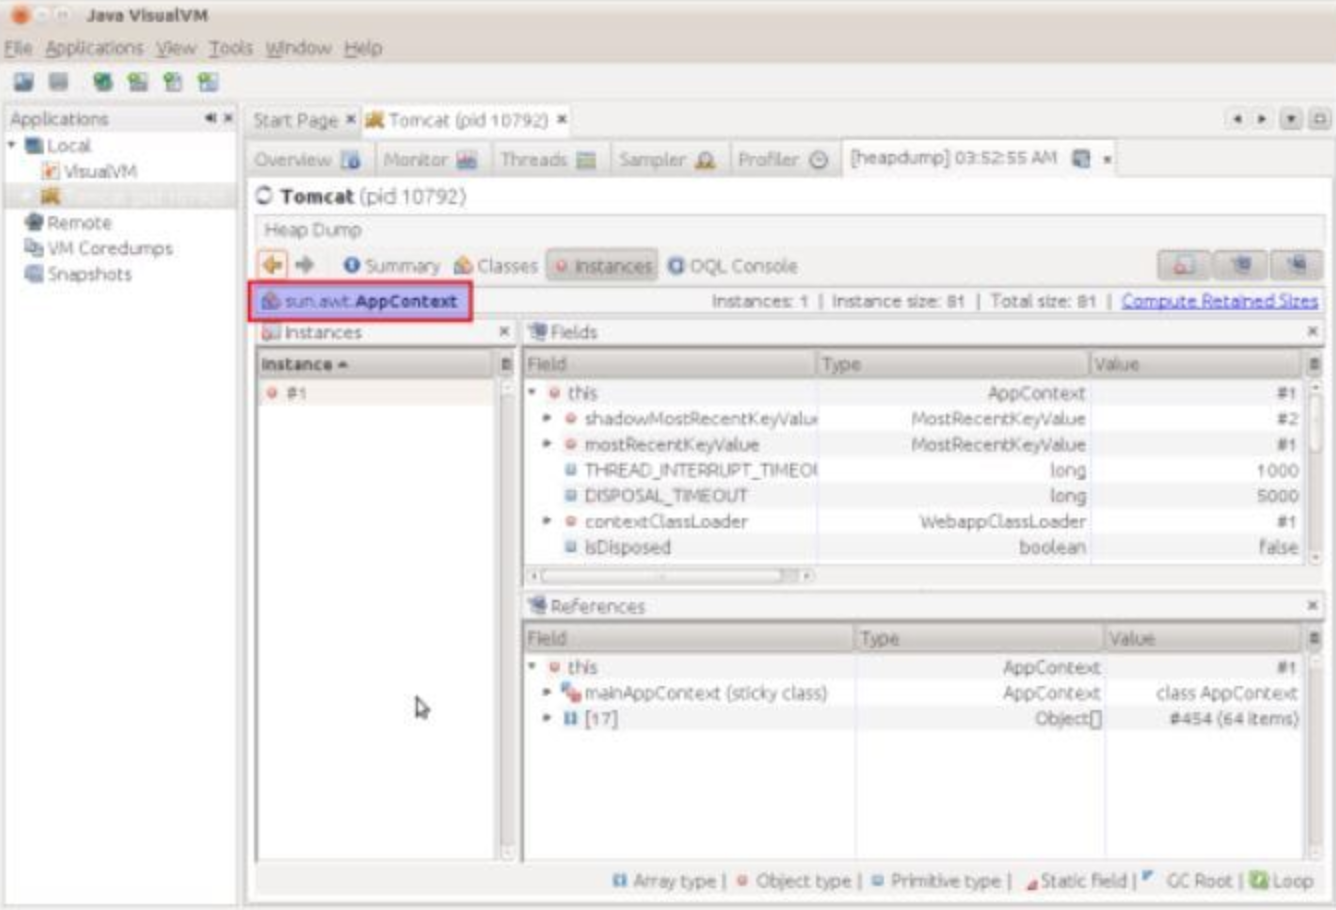Go forward with the grey right arrow

(x=305, y=265)
